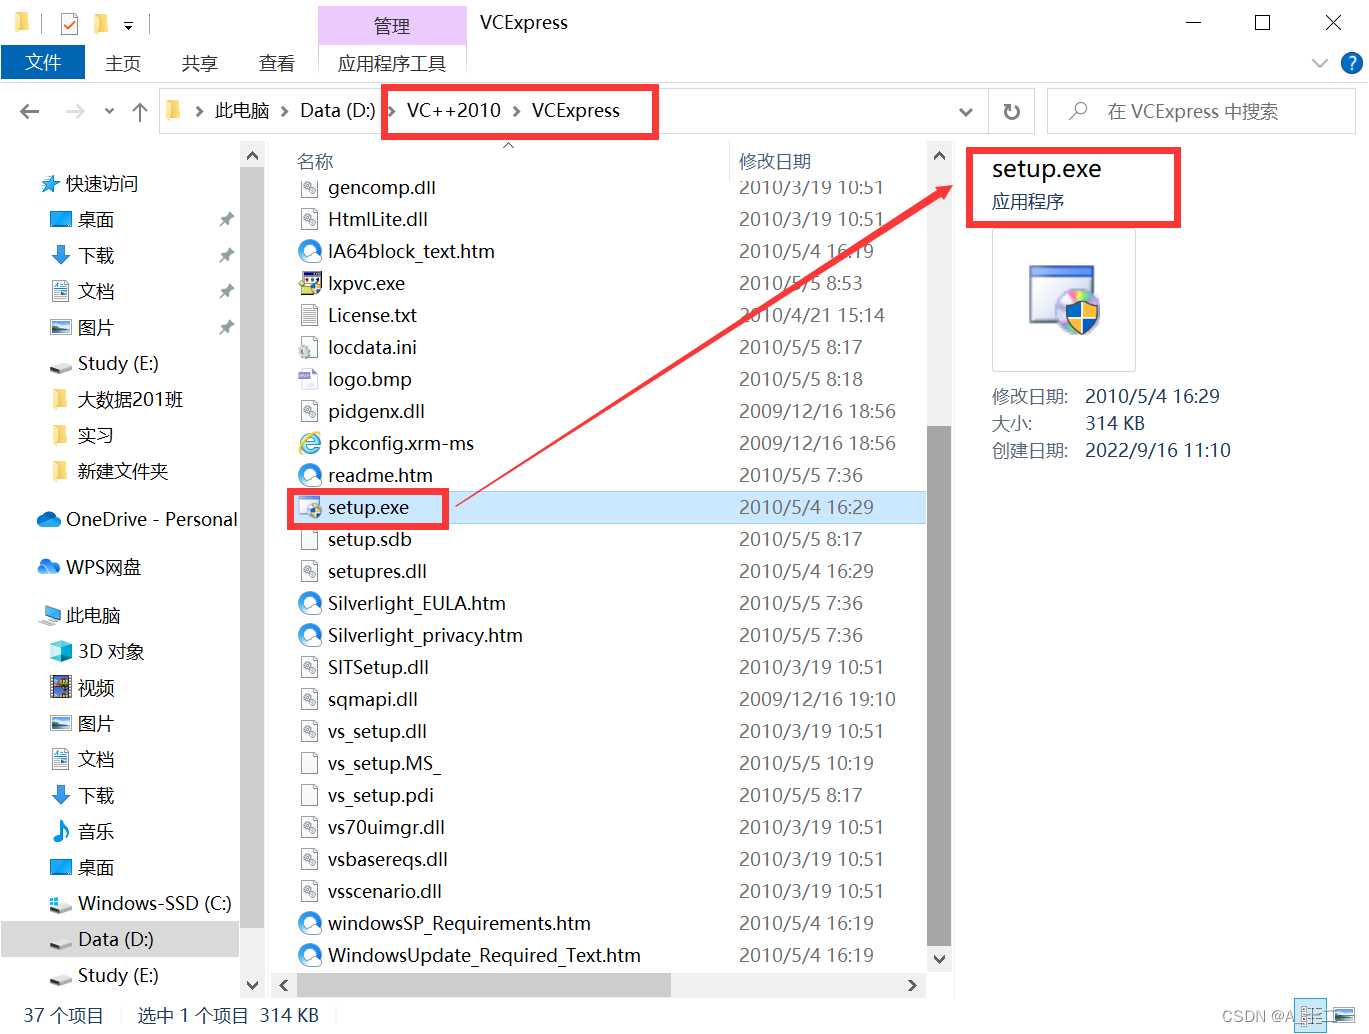The height and width of the screenshot is (1034, 1369).
Task: Open 3D 对象 under This PC
Action: pyautogui.click(x=111, y=651)
